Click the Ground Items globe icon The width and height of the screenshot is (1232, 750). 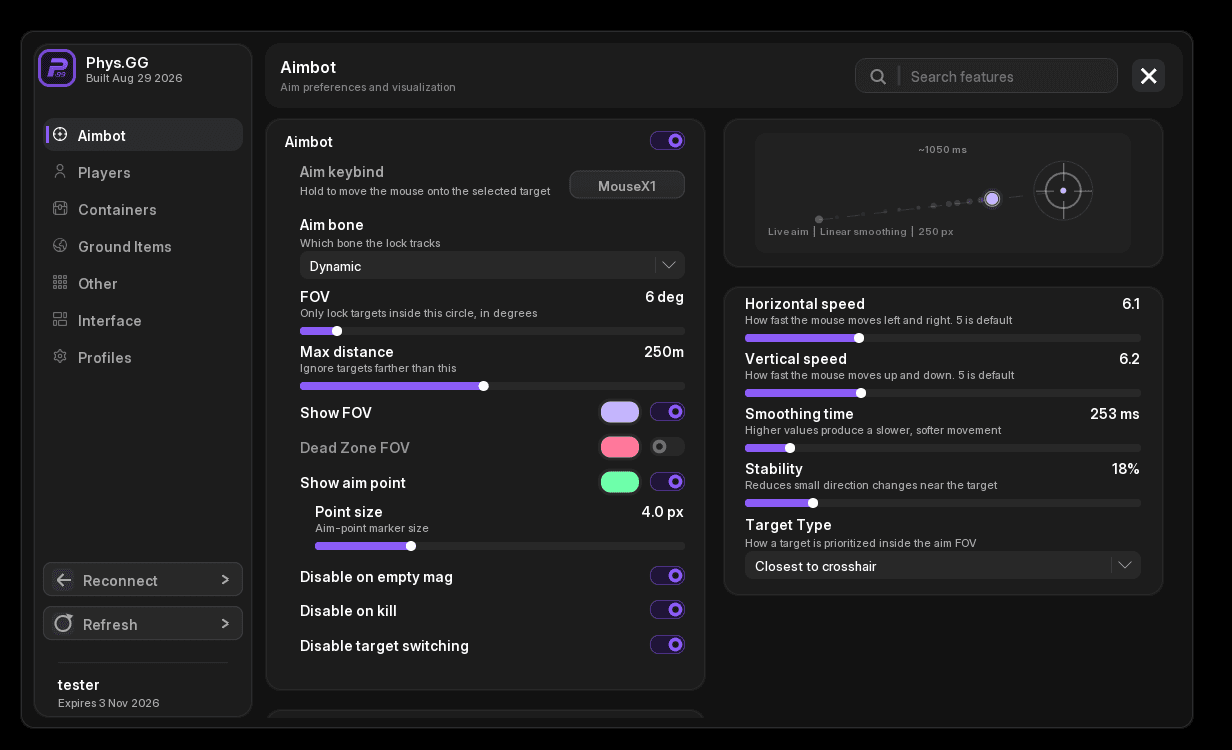tap(60, 246)
